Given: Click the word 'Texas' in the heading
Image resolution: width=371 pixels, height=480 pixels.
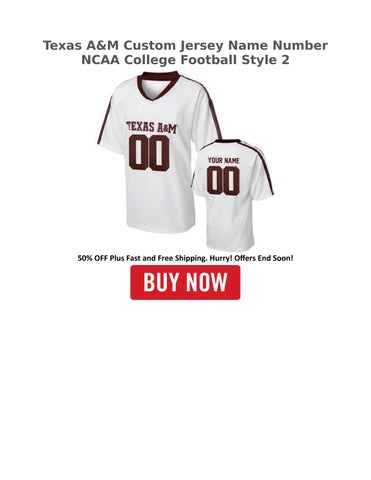Looking at the screenshot, I should pyautogui.click(x=59, y=46).
